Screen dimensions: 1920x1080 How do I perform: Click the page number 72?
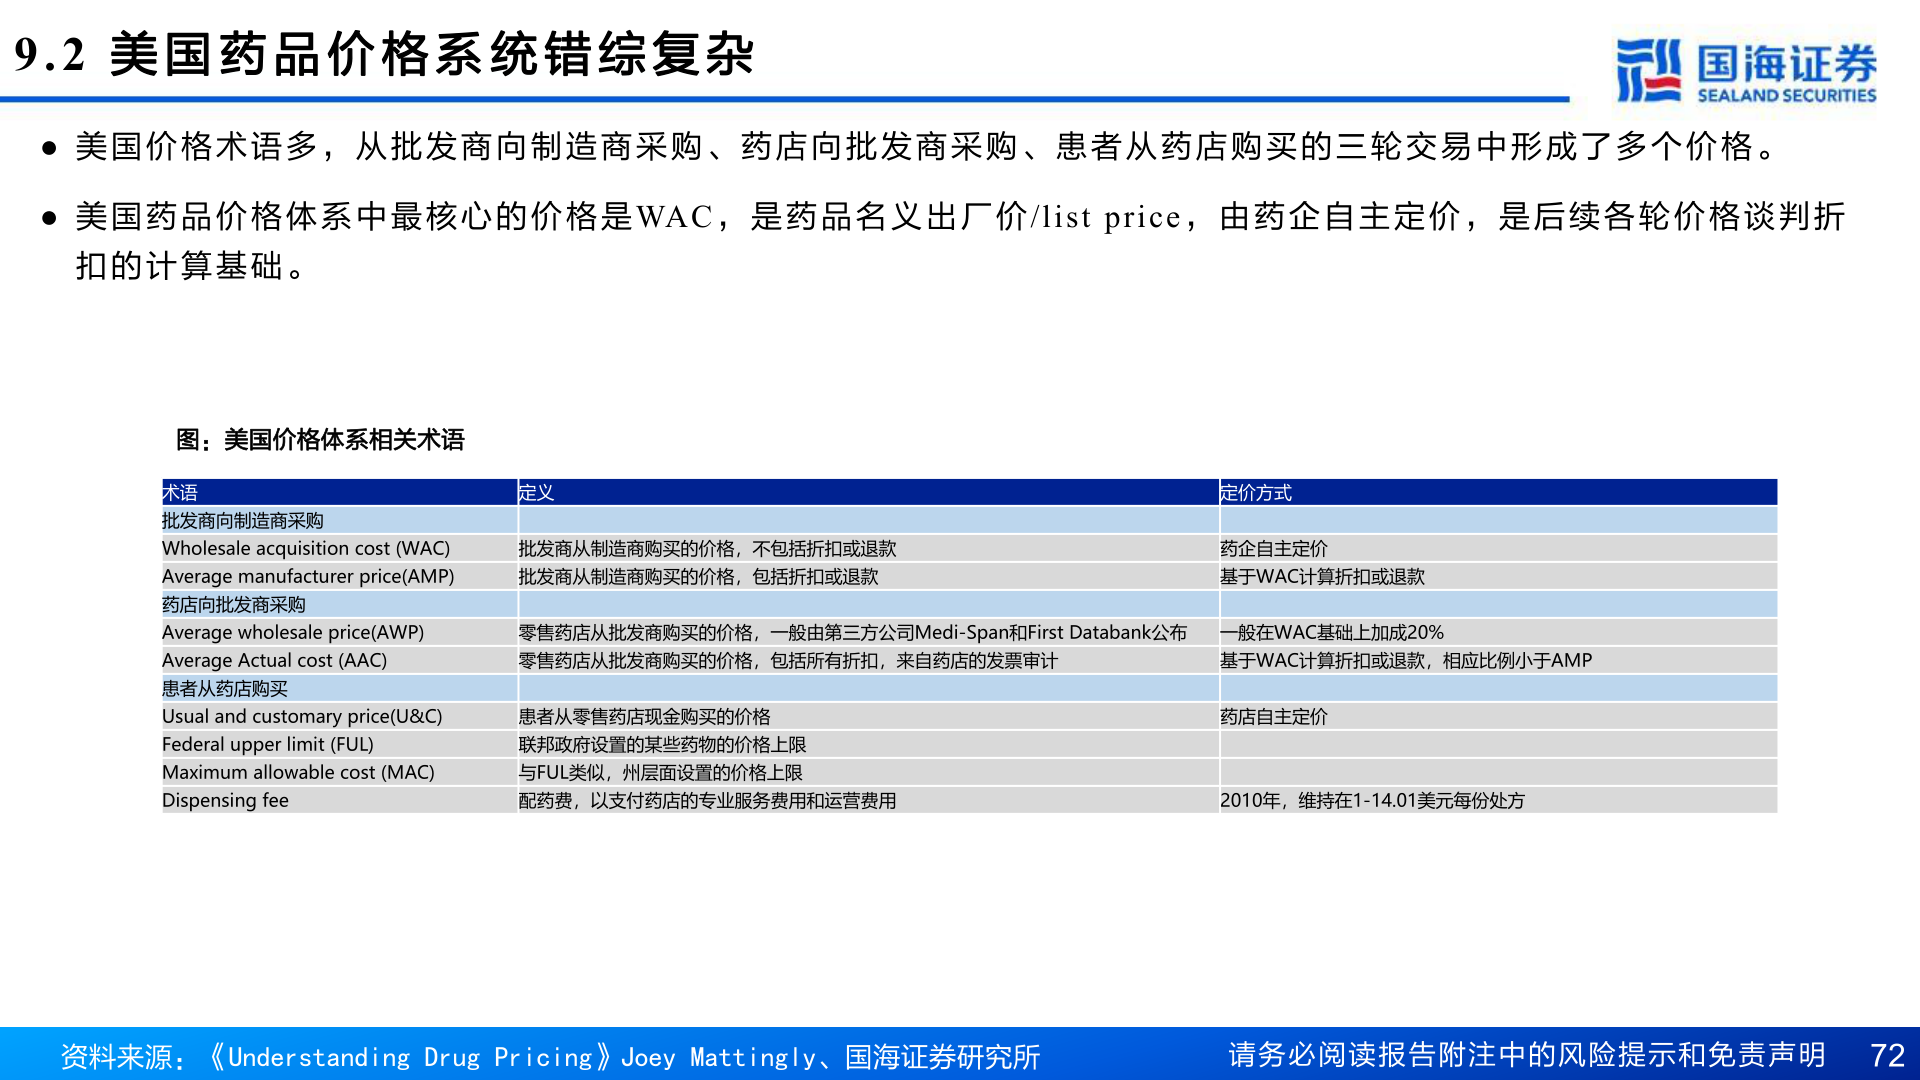1887,1055
